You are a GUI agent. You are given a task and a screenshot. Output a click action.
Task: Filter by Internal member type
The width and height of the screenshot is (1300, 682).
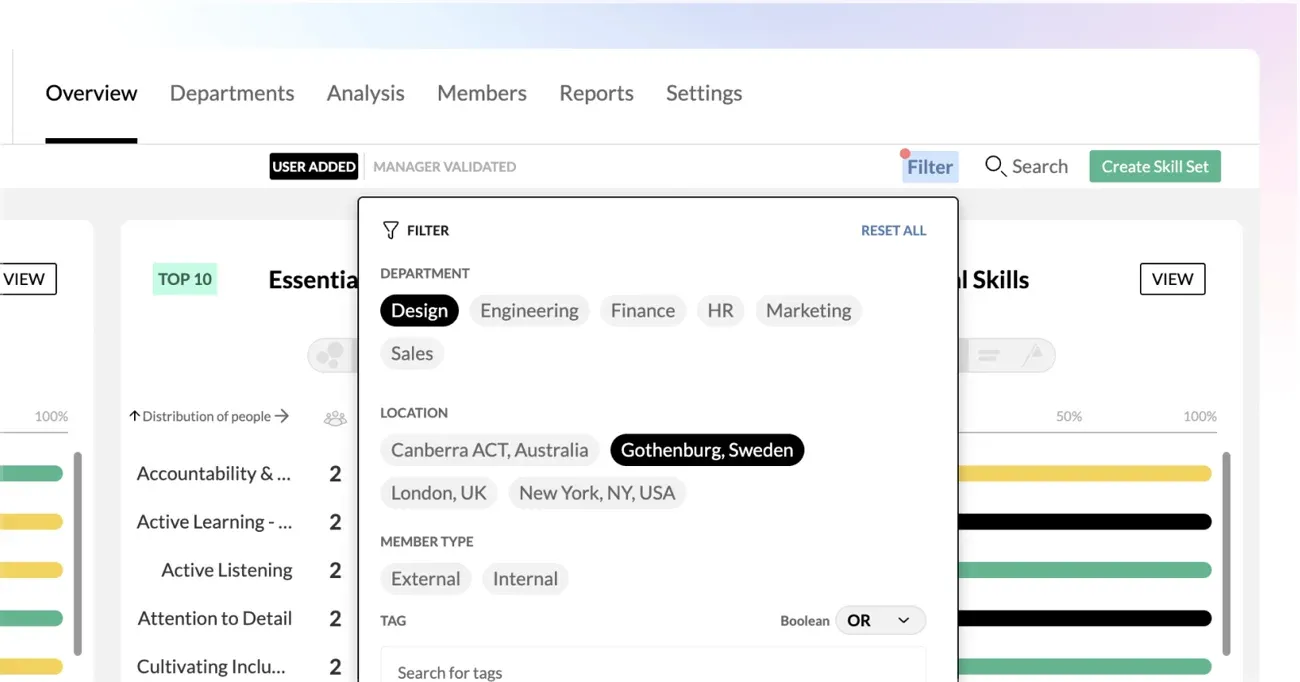pos(525,579)
